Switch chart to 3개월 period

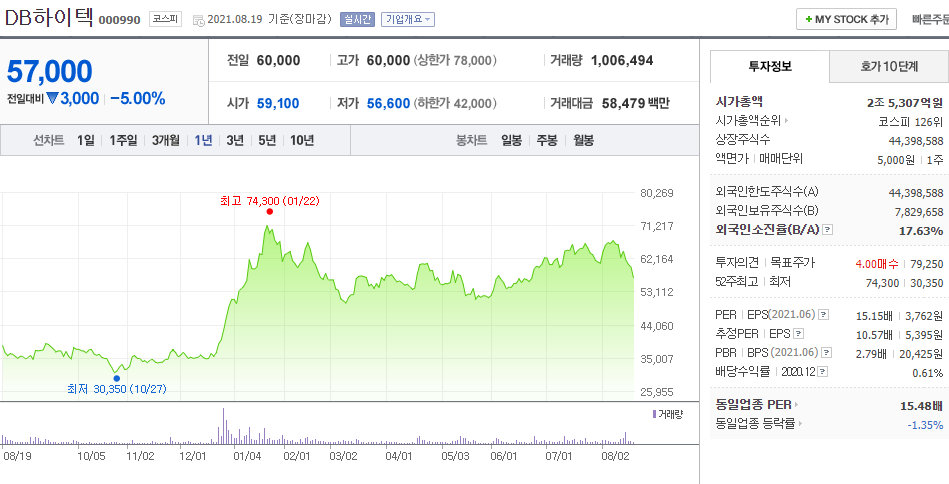[167, 140]
